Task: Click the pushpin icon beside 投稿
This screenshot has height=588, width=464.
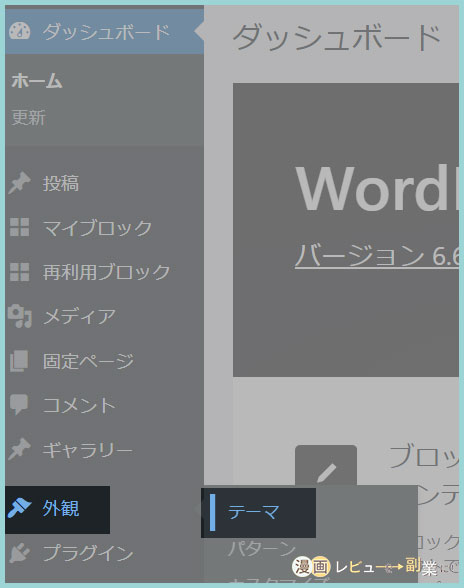Action: 20,183
